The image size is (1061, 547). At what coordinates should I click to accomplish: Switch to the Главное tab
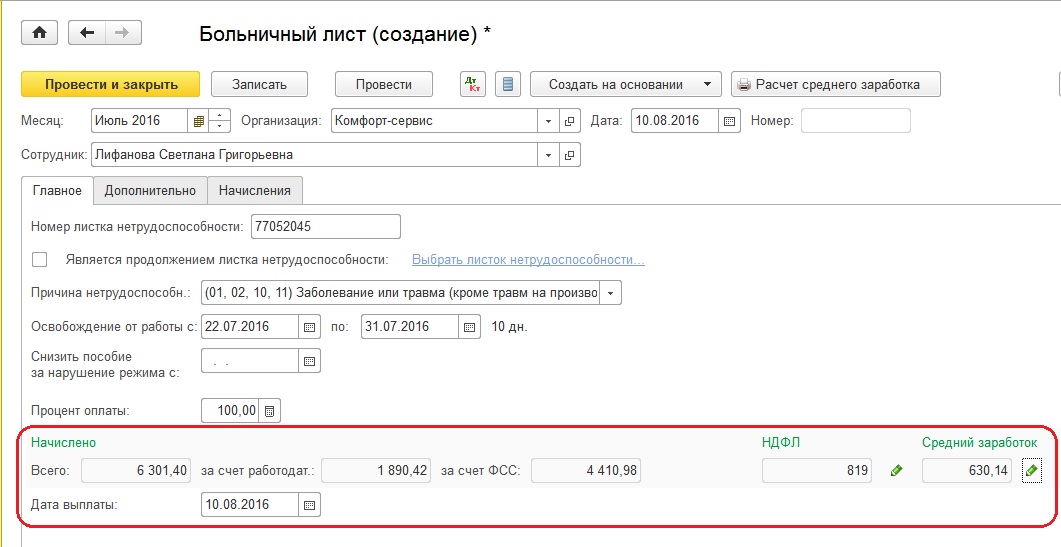(x=58, y=190)
